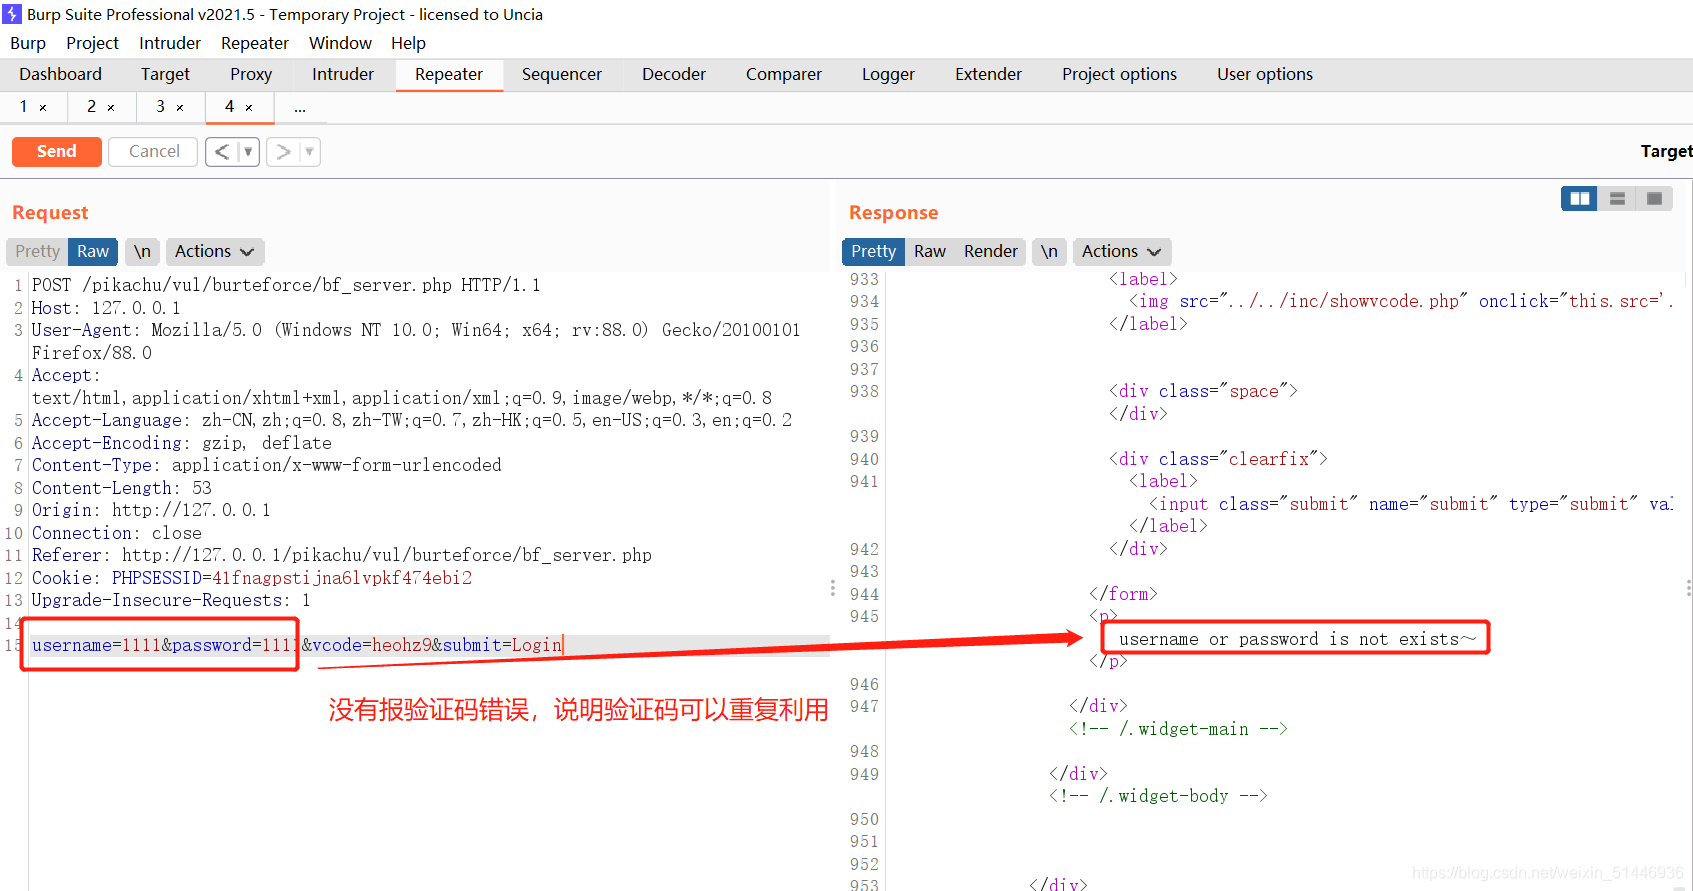Screen dimensions: 1693x891
Task: Close Repeater tab 1
Action: coord(43,107)
